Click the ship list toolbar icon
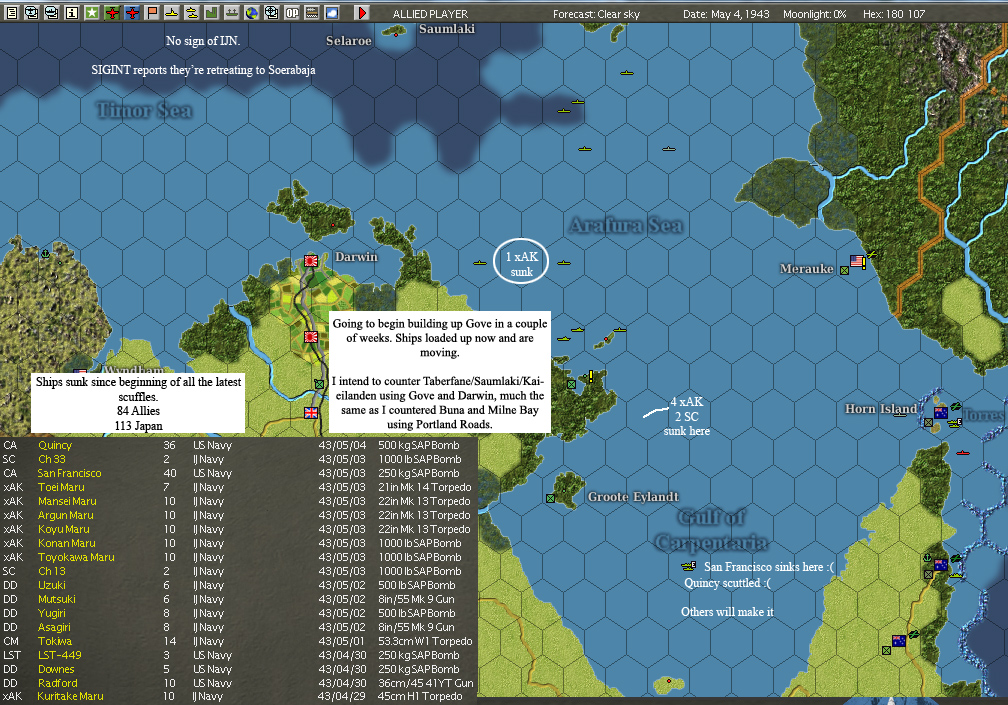1008x705 pixels. tap(51, 12)
